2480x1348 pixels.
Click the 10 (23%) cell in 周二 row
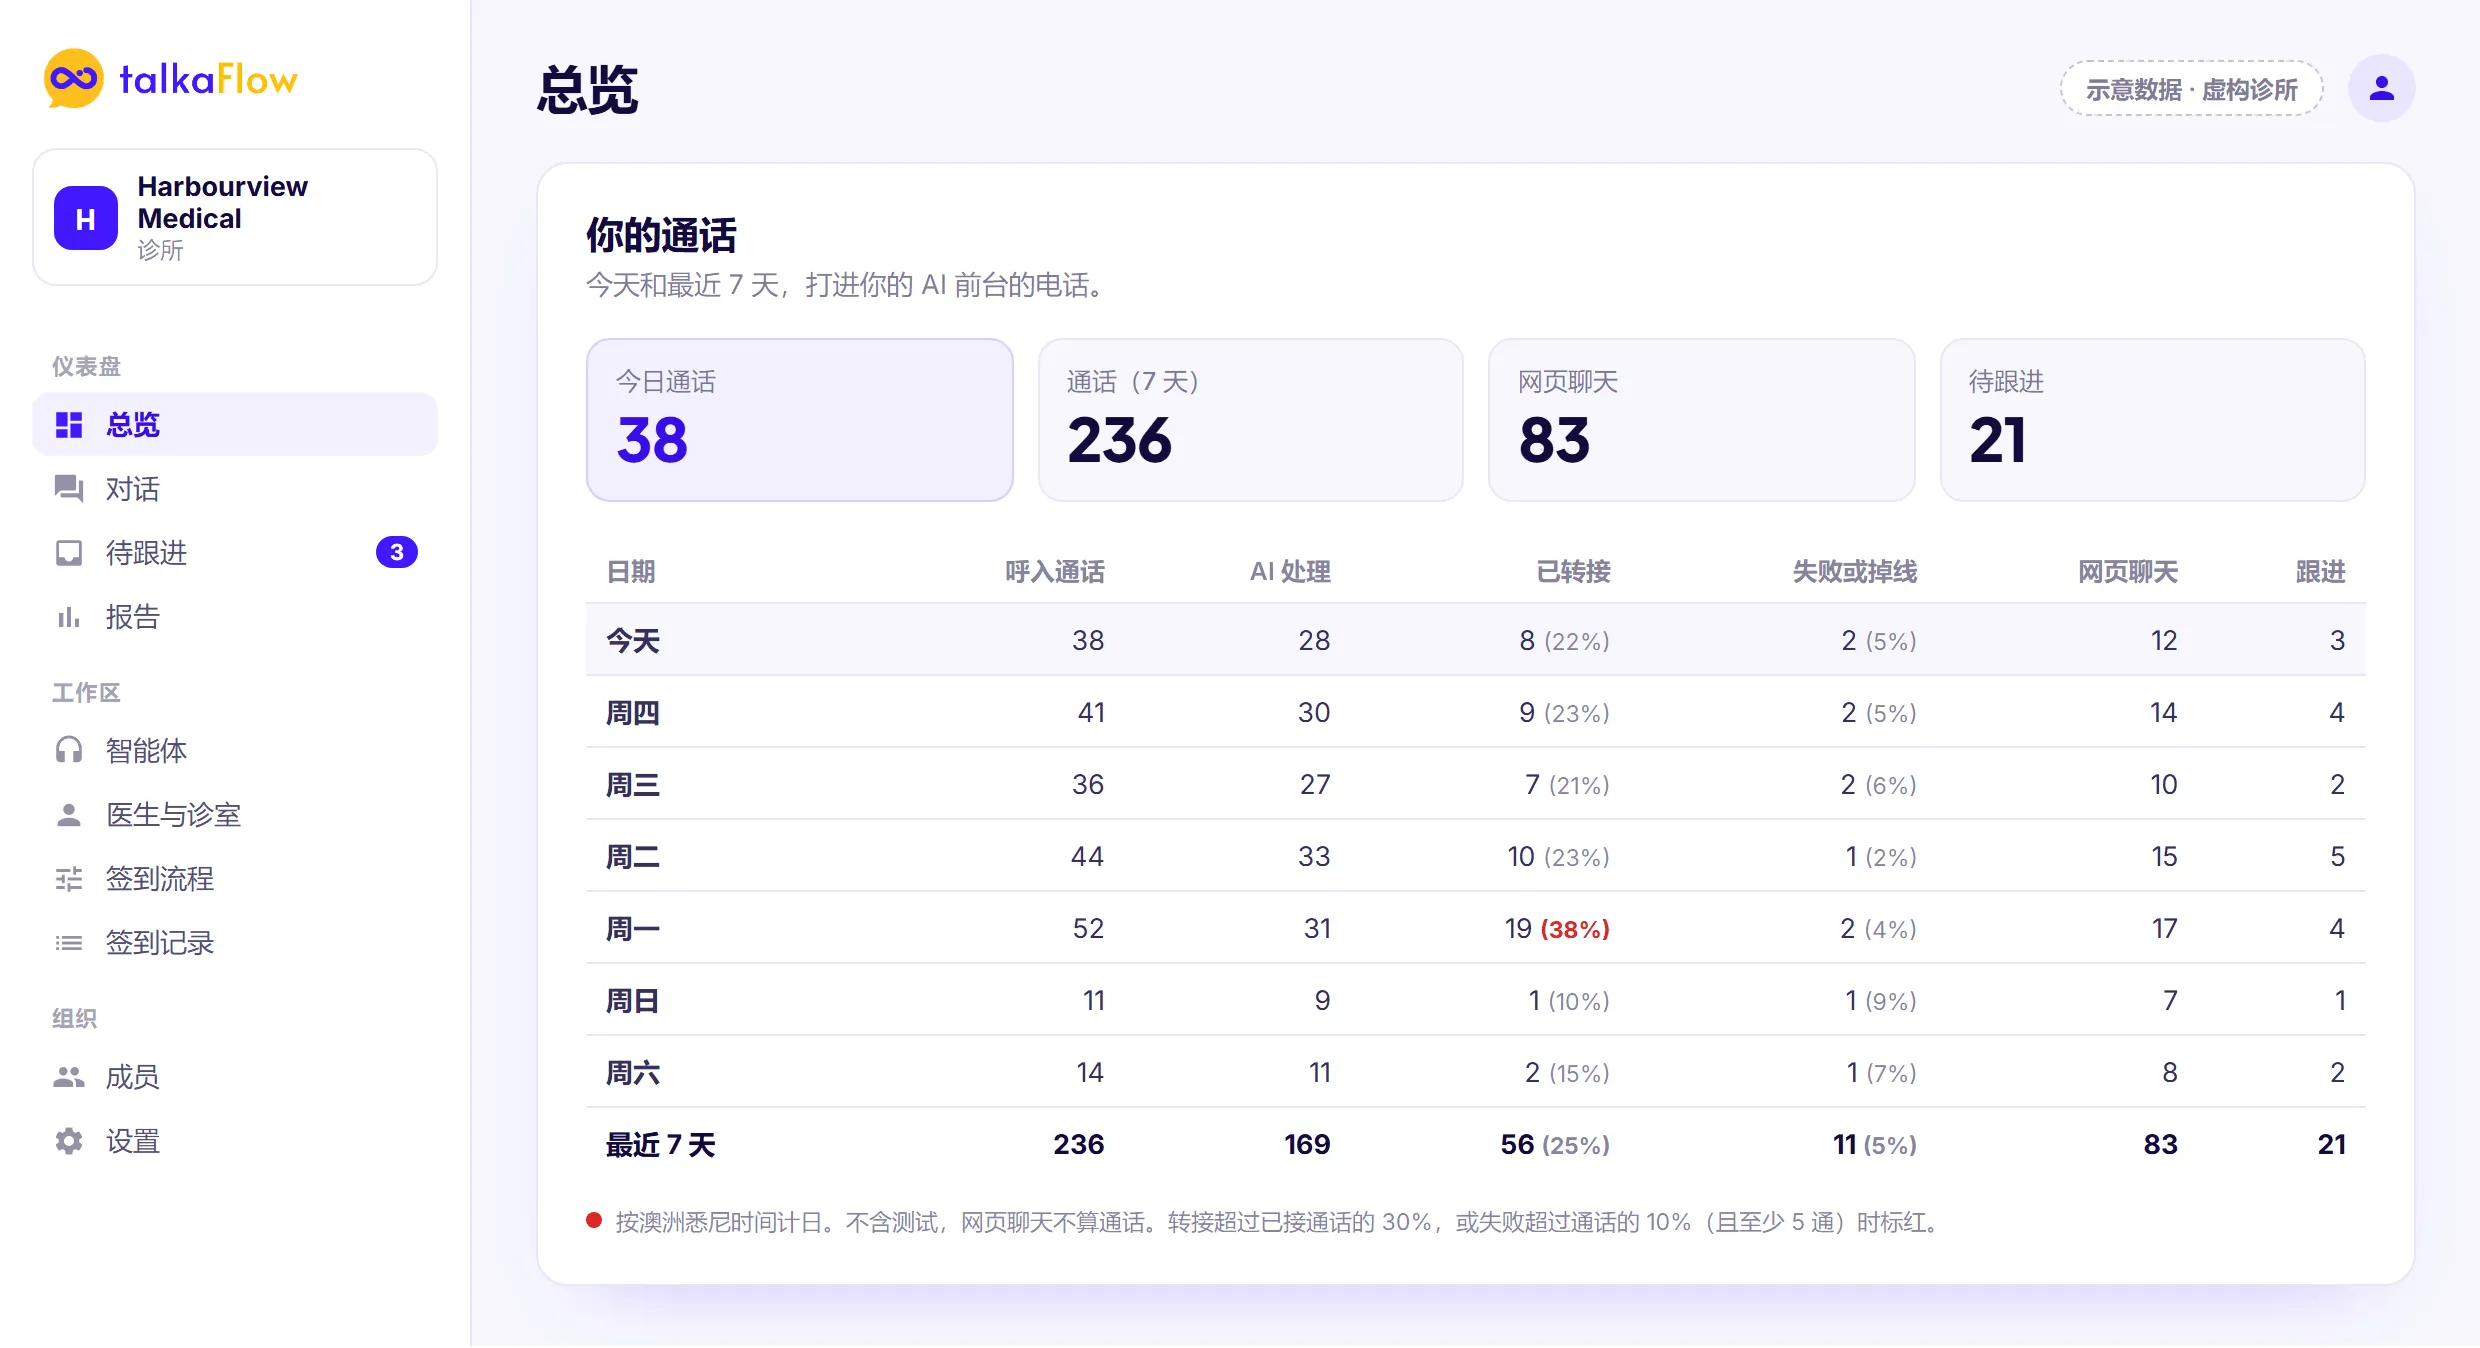pyautogui.click(x=1558, y=856)
